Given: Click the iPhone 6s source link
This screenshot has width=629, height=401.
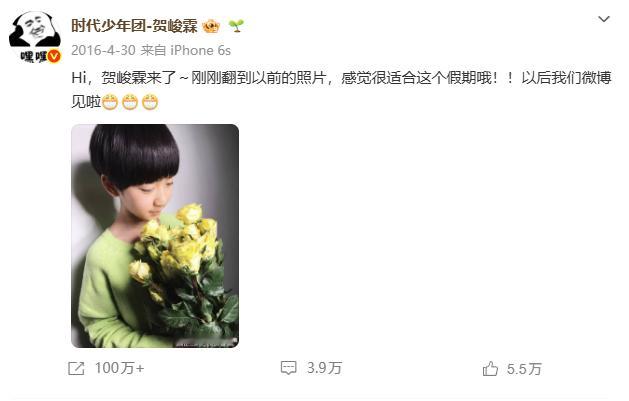Looking at the screenshot, I should 201,51.
